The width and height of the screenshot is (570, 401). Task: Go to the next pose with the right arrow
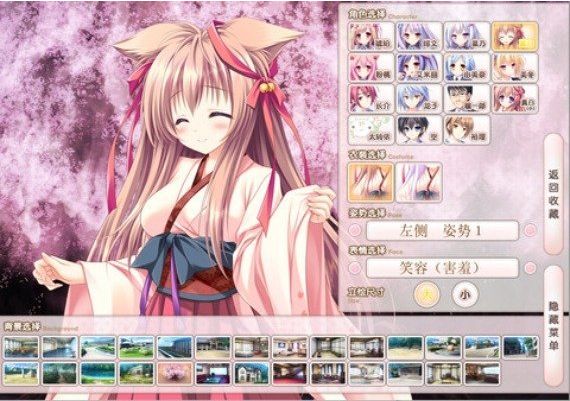click(x=530, y=230)
